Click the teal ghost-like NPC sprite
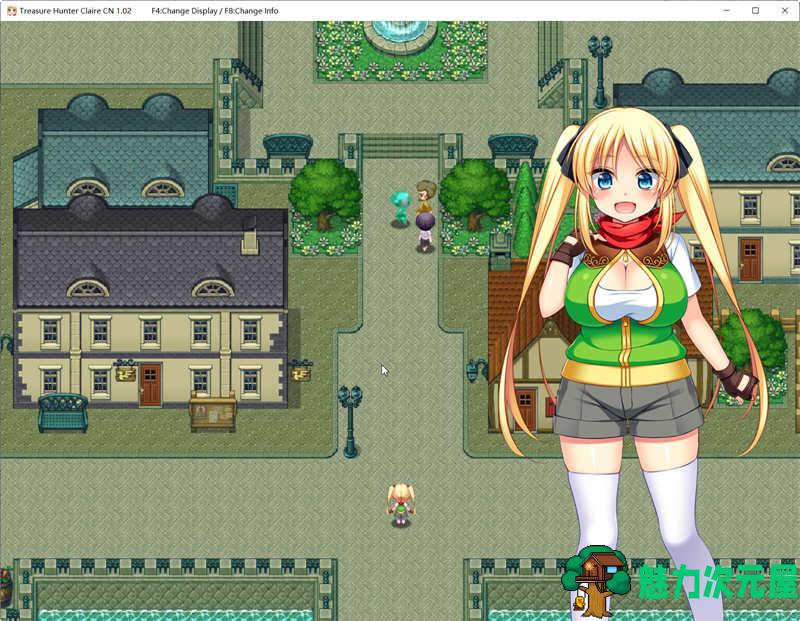Screen dimensions: 800x621 pos(401,208)
